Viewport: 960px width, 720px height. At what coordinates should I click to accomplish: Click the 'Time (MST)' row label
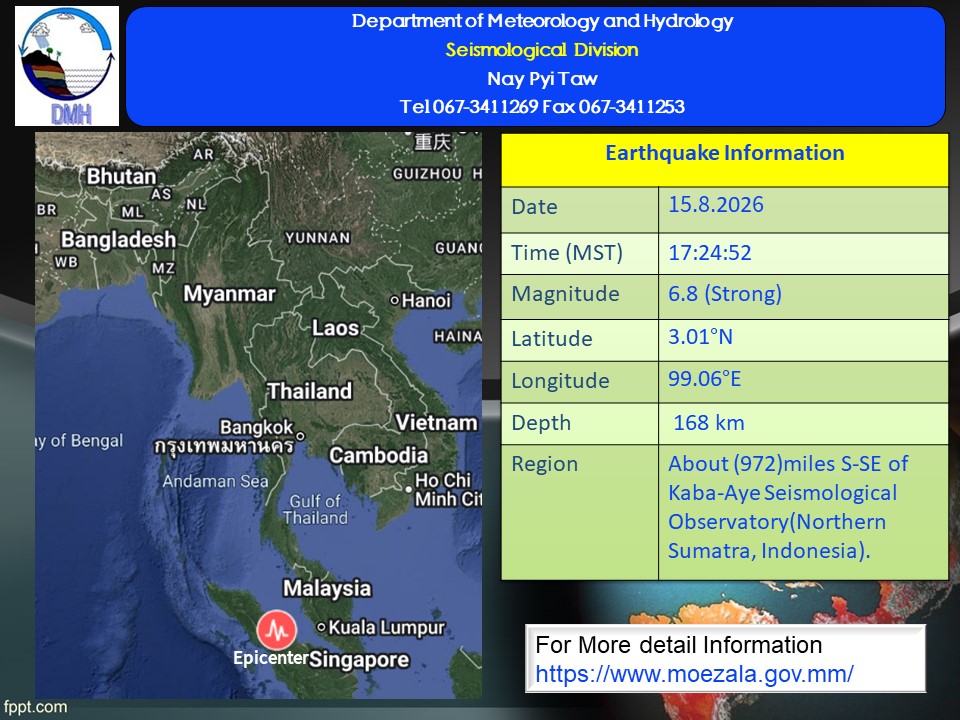567,253
